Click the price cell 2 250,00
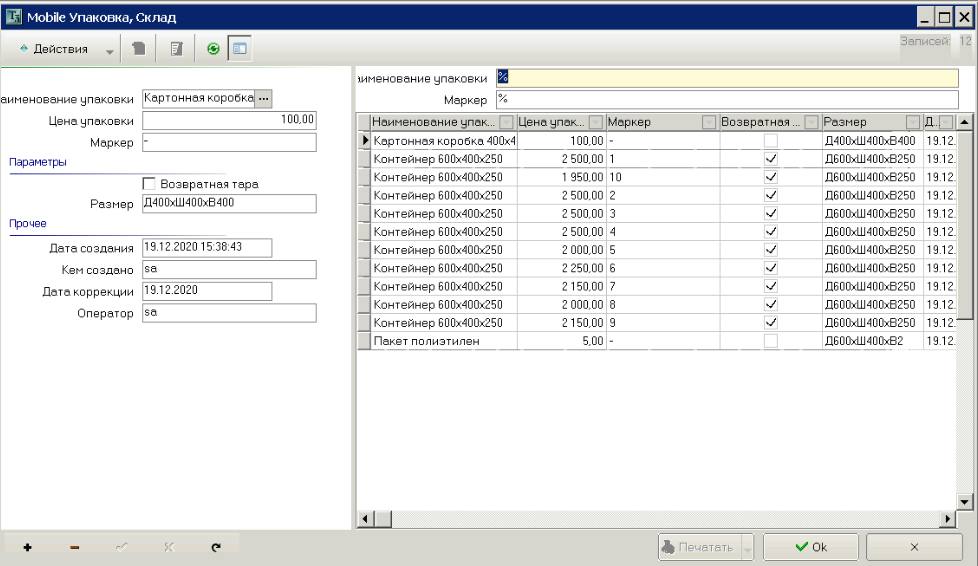 561,268
